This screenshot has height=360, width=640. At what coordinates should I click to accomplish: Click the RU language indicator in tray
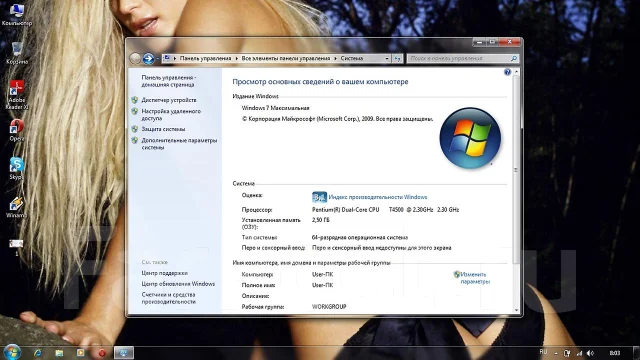(x=543, y=352)
